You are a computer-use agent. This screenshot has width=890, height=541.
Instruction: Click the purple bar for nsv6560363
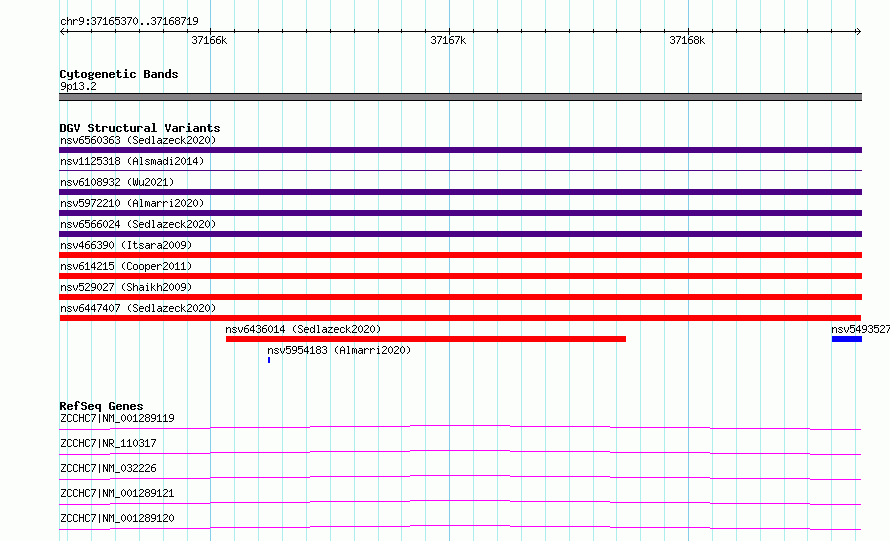[x=460, y=150]
